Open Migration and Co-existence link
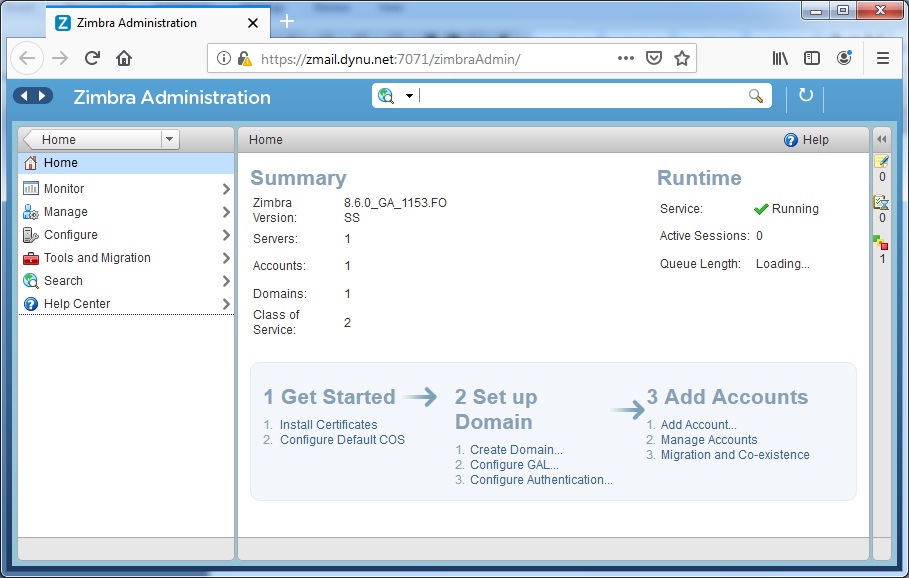This screenshot has height=578, width=909. point(735,455)
